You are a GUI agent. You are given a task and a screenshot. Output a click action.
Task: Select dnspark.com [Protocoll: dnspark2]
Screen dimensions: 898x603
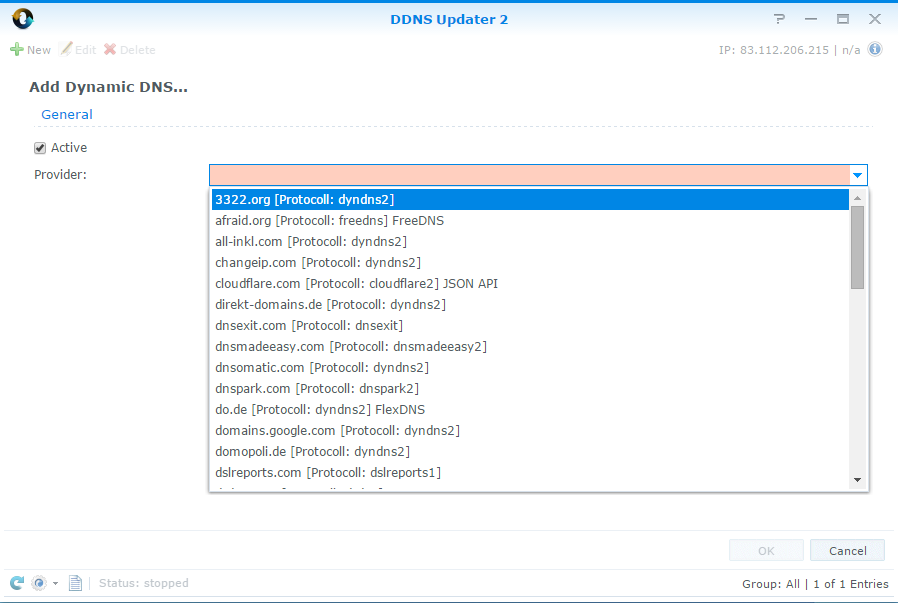tap(530, 388)
